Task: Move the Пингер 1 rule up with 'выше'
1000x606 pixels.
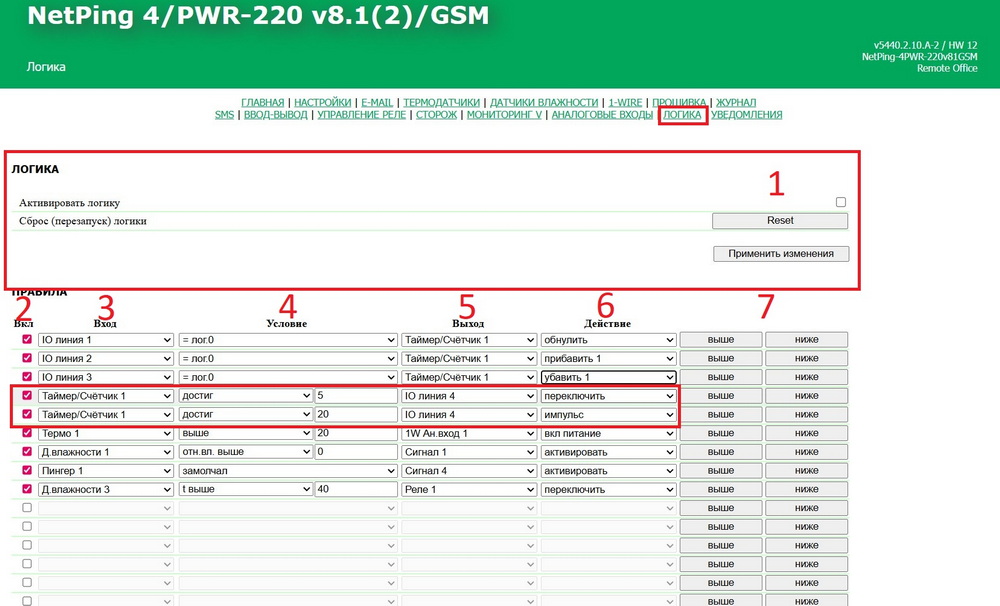Action: [720, 471]
